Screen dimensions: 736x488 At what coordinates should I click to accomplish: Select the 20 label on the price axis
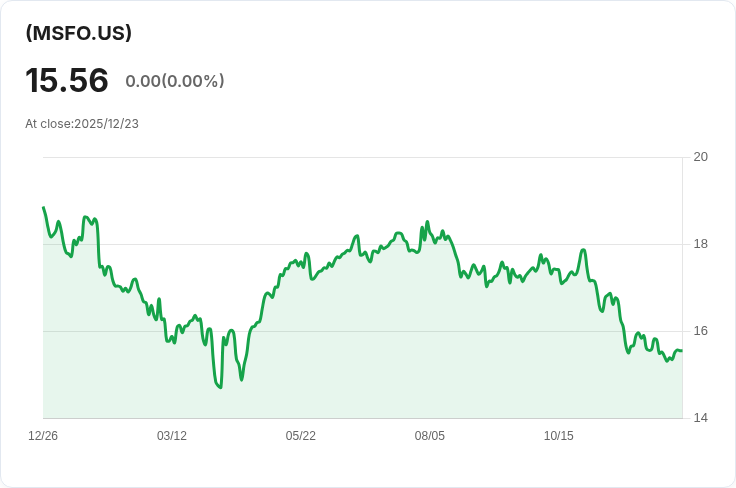point(700,157)
